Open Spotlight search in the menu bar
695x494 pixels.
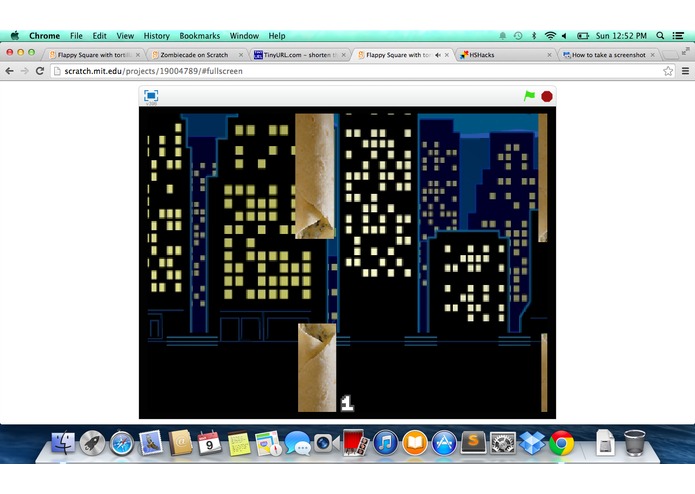click(660, 35)
